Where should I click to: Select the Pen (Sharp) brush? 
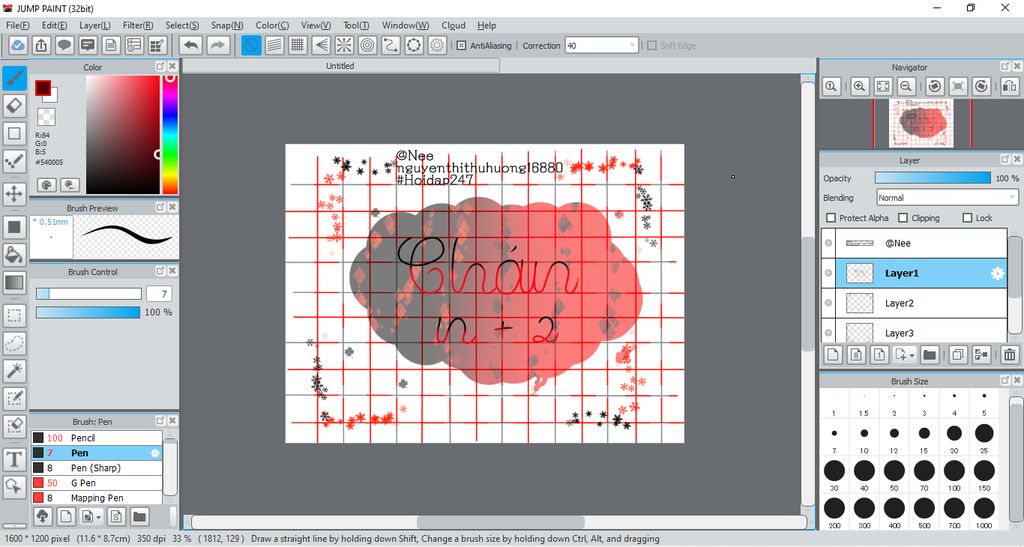point(97,468)
